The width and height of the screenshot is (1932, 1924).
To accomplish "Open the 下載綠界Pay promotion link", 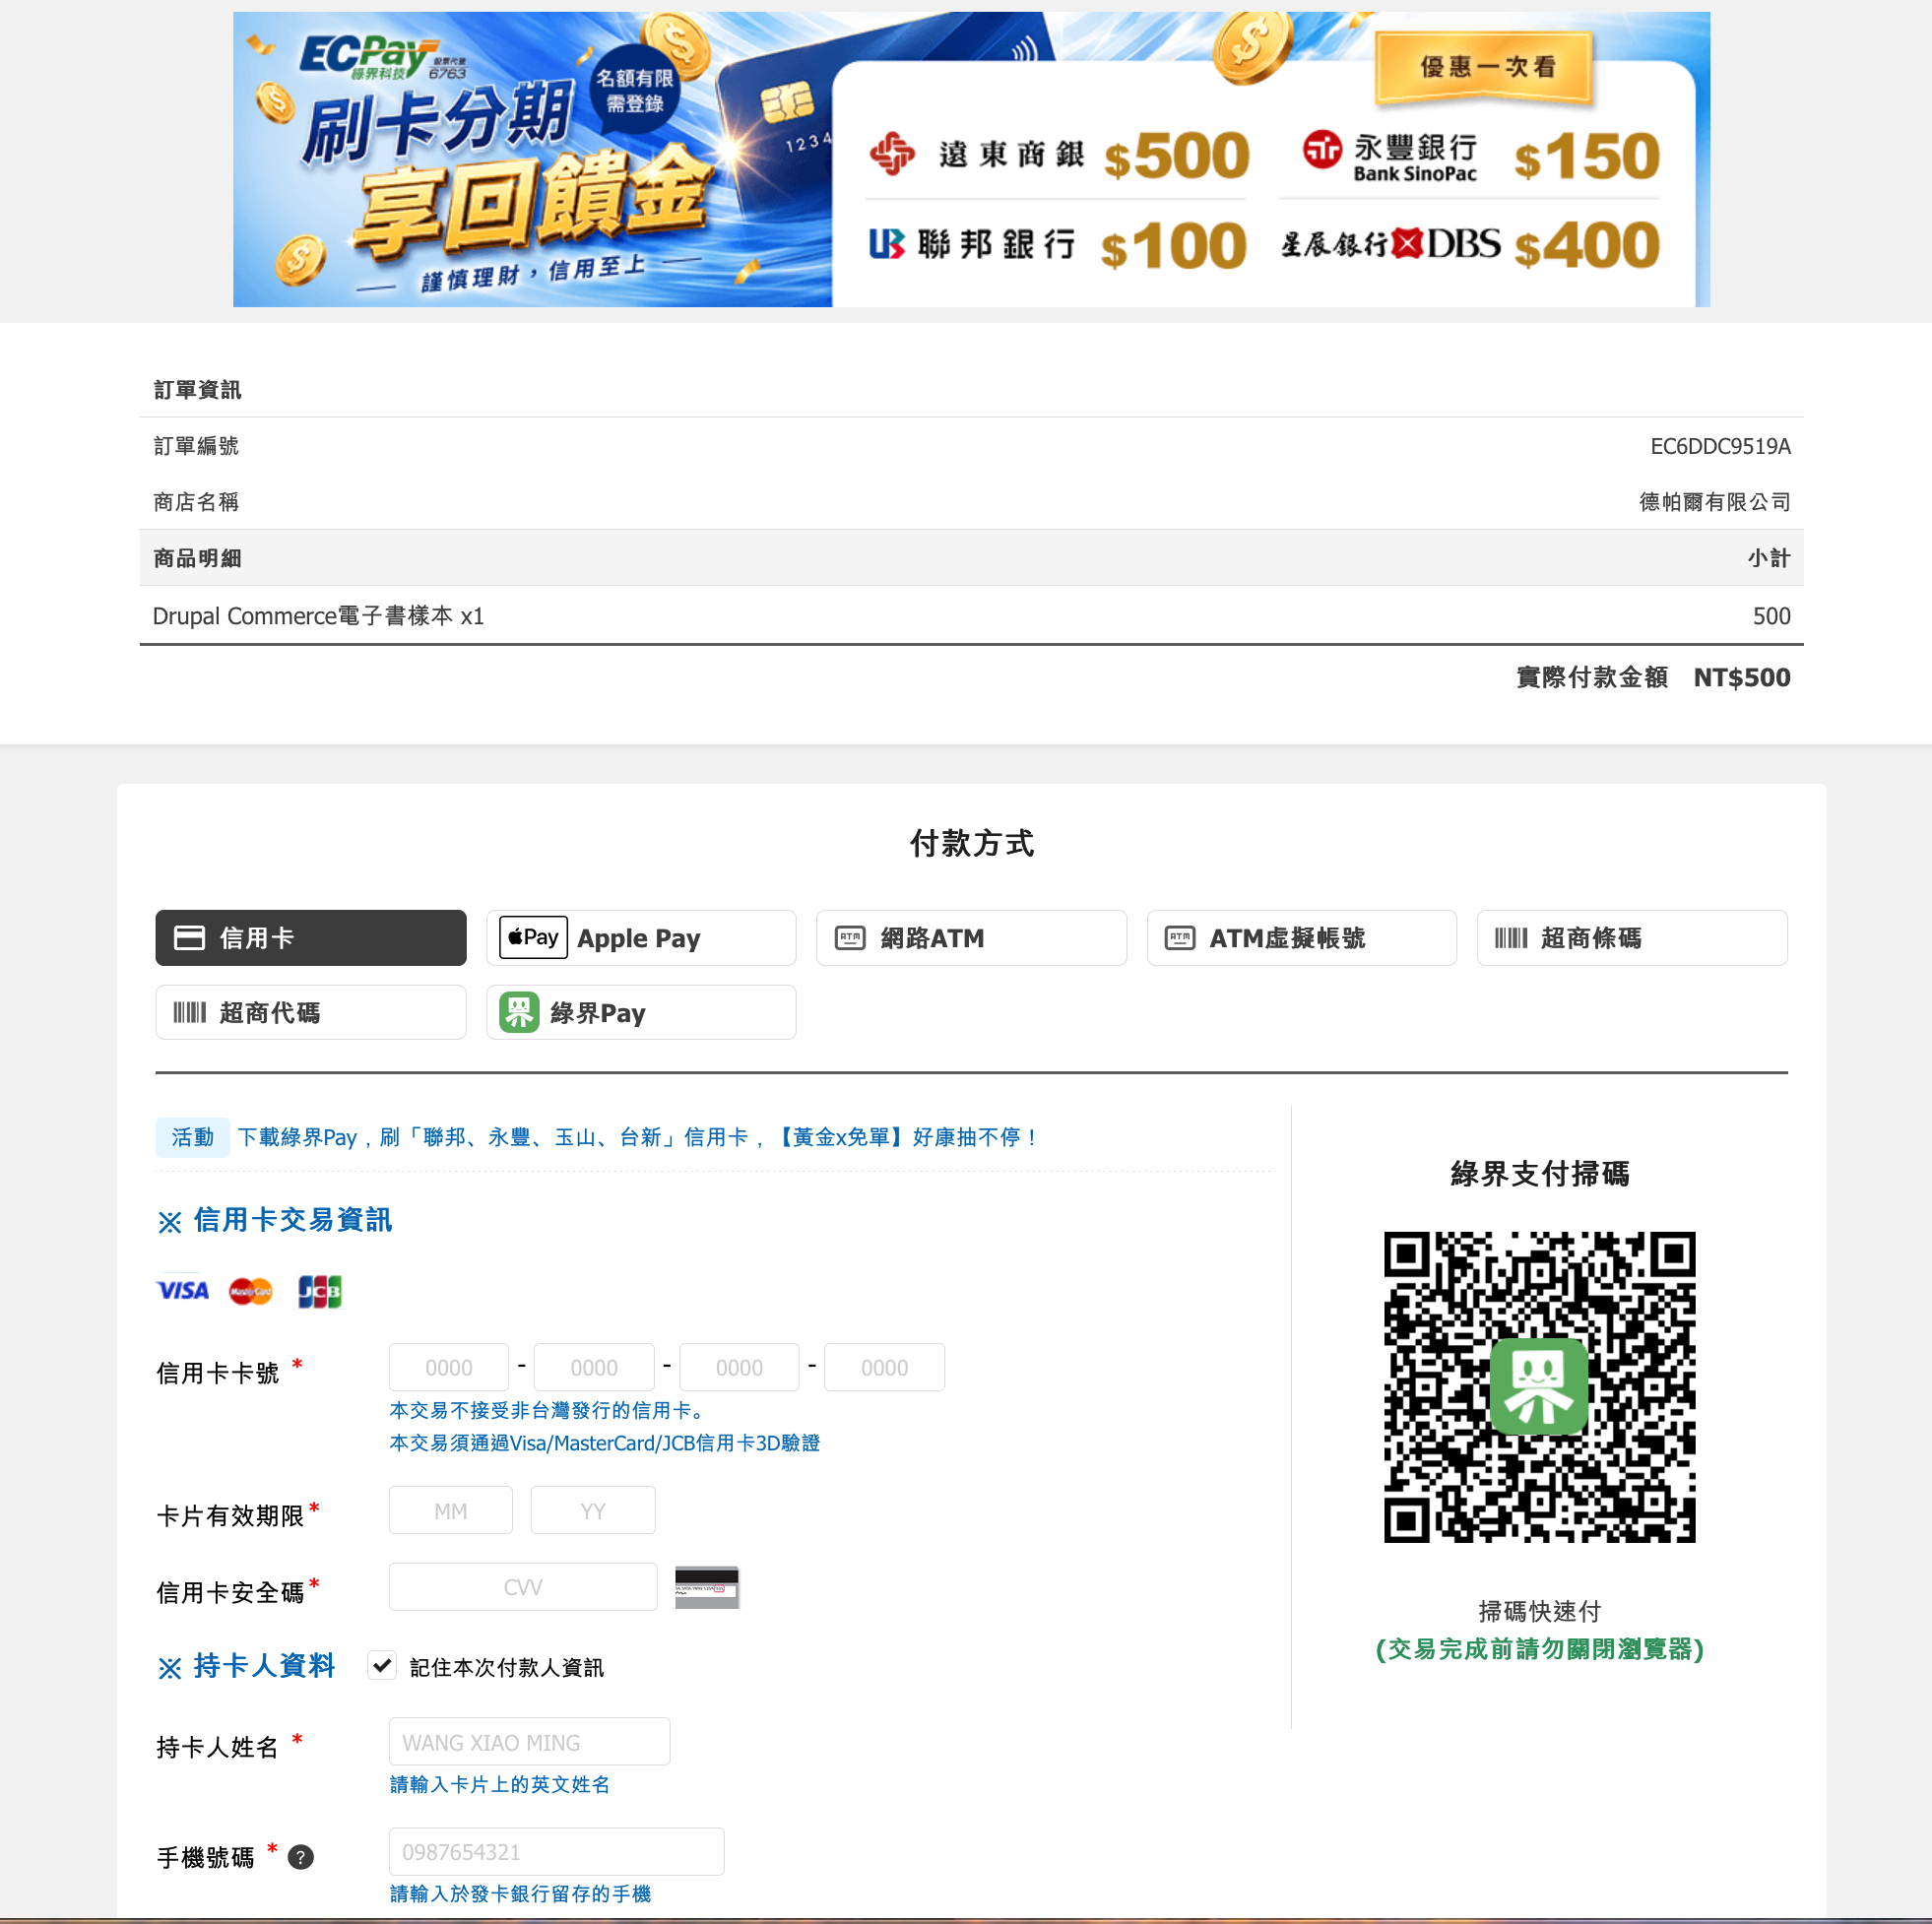I will (x=640, y=1137).
